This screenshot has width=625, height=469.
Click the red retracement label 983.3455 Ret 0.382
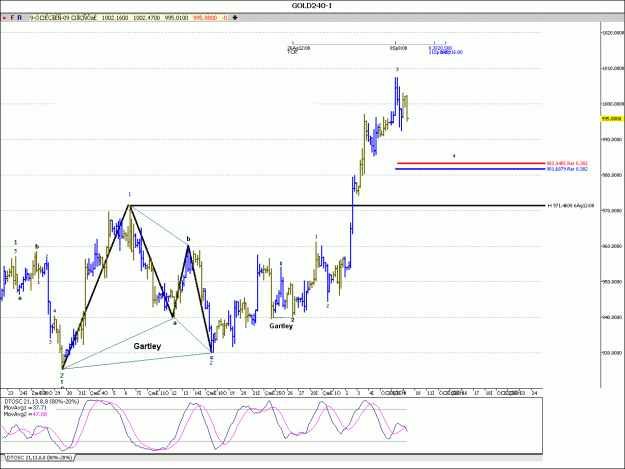(x=567, y=163)
